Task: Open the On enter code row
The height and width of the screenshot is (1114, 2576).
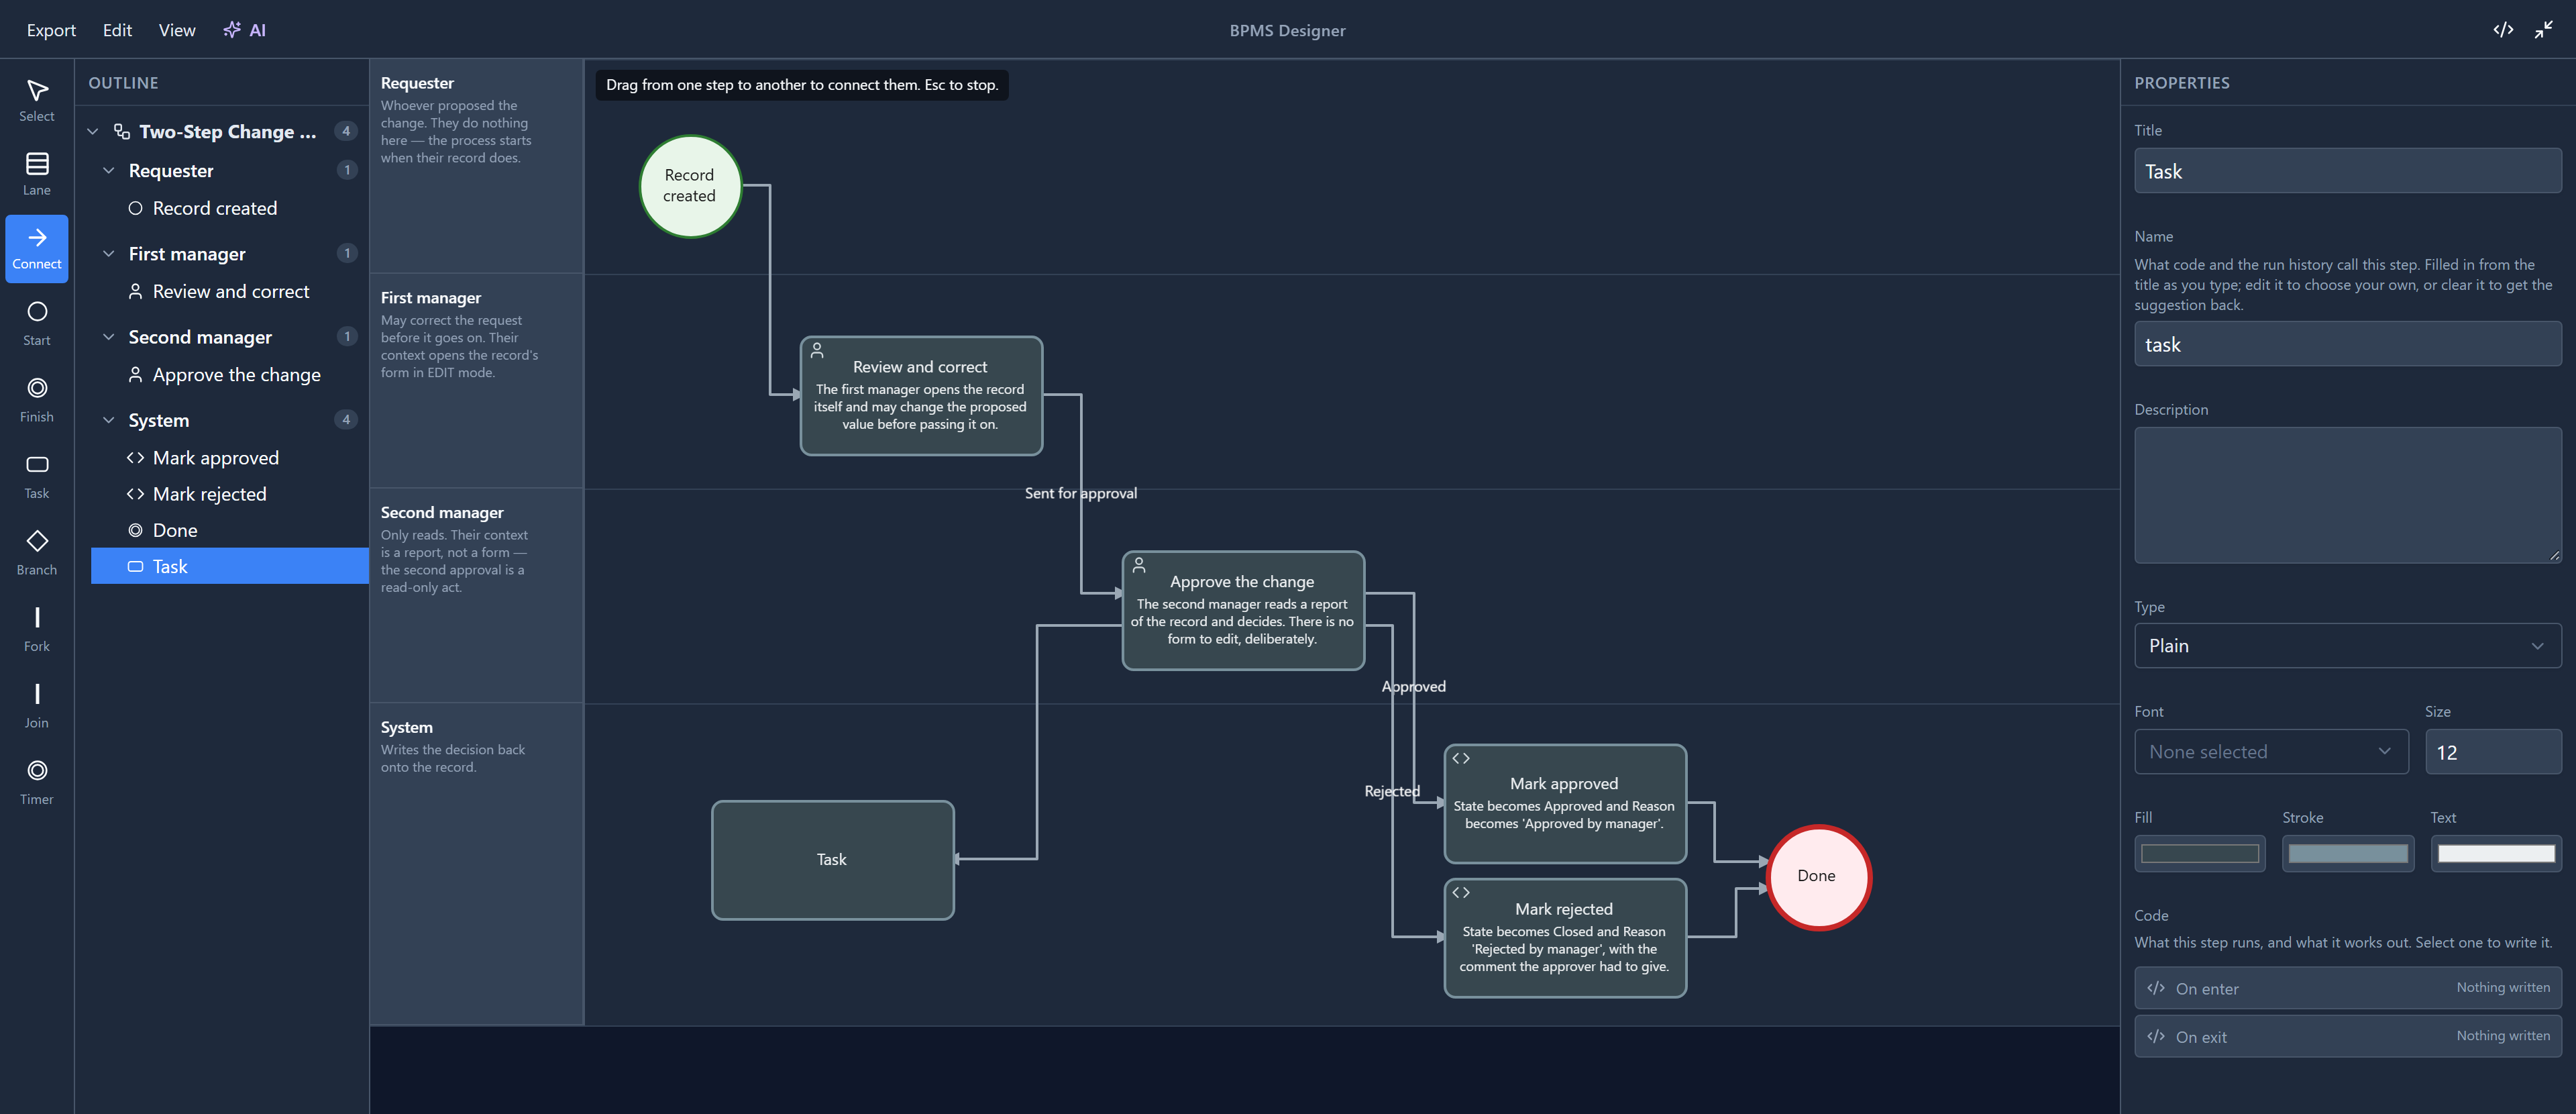Action: click(x=2347, y=988)
